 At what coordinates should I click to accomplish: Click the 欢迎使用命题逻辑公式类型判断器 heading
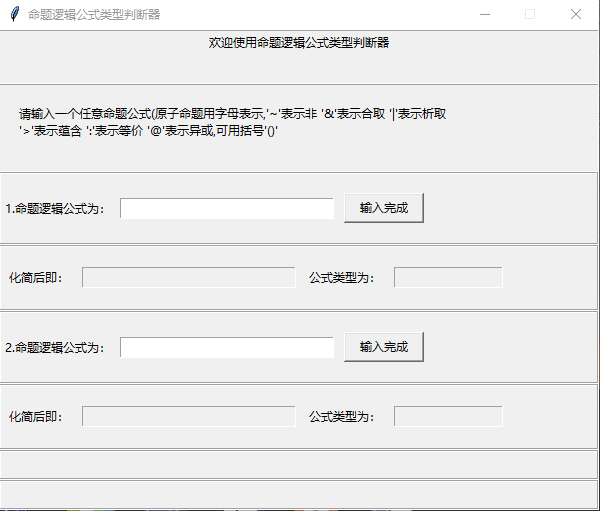click(x=299, y=43)
